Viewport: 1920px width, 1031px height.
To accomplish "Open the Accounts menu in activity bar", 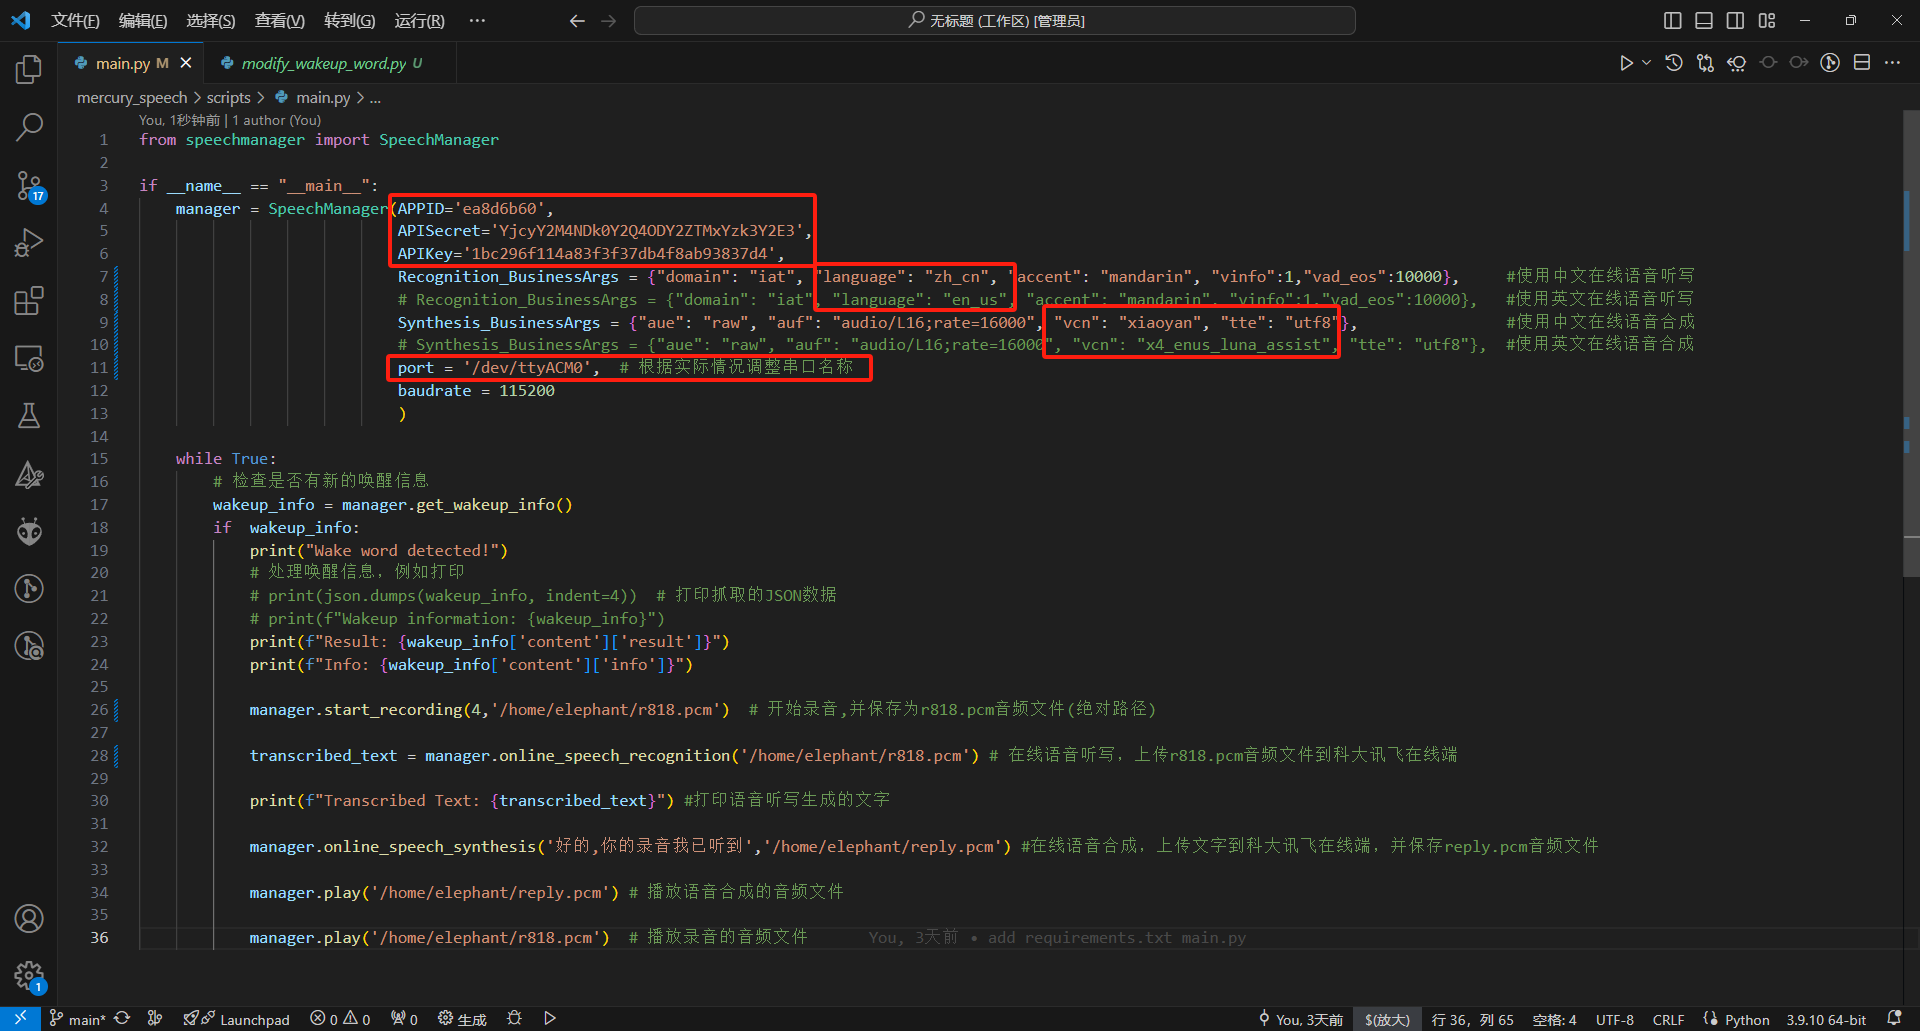I will 29,918.
